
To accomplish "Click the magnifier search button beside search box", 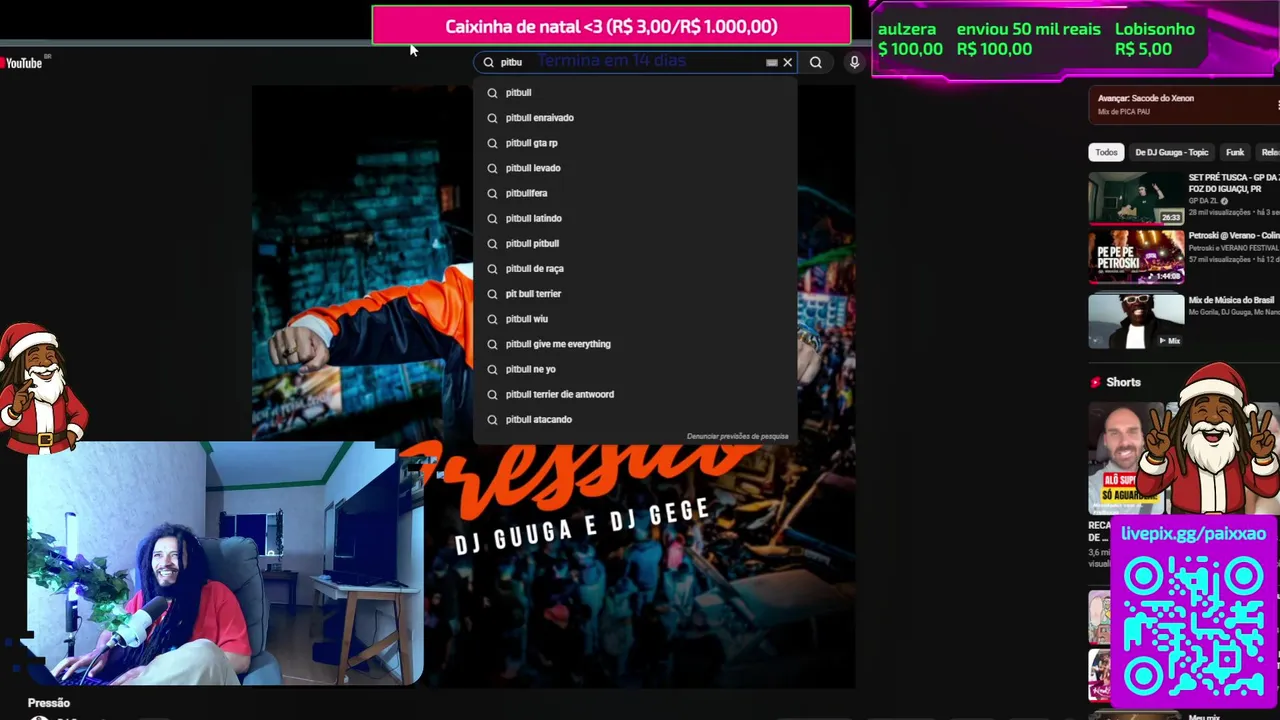I will (x=816, y=62).
